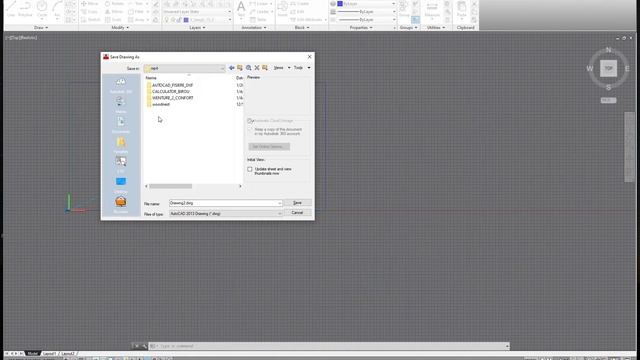The width and height of the screenshot is (640, 360).
Task: Click the Paste icon in Clipboard panel
Action: pyautogui.click(x=462, y=9)
